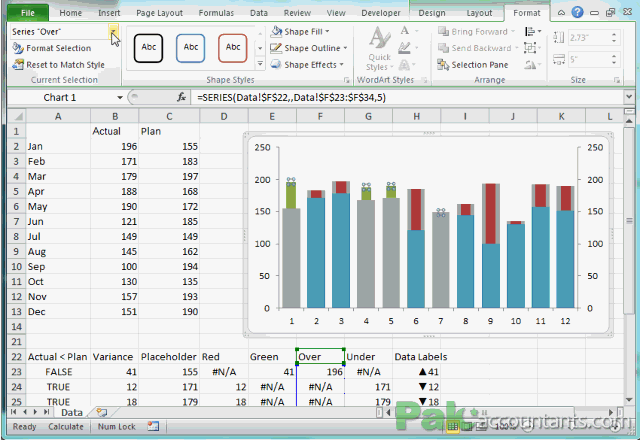Select cell B10 with value 100

pos(115,267)
